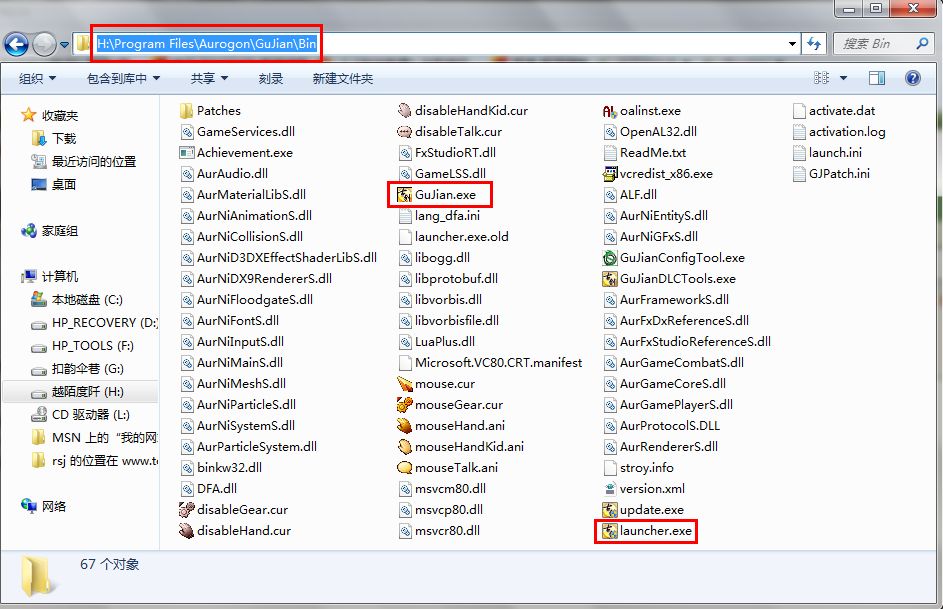Open the 组织 menu

tap(37, 78)
